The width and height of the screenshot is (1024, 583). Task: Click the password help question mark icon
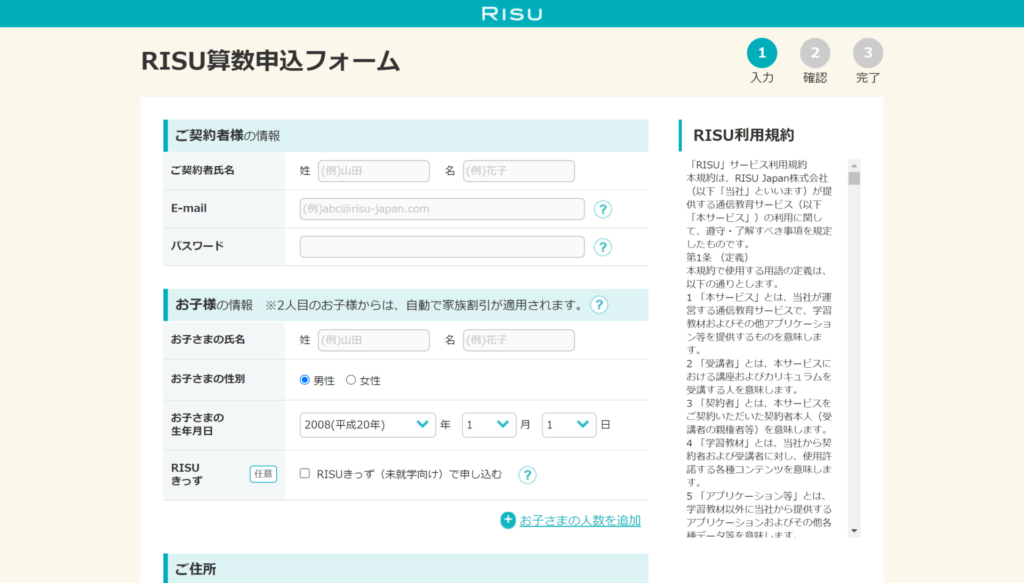(x=602, y=247)
